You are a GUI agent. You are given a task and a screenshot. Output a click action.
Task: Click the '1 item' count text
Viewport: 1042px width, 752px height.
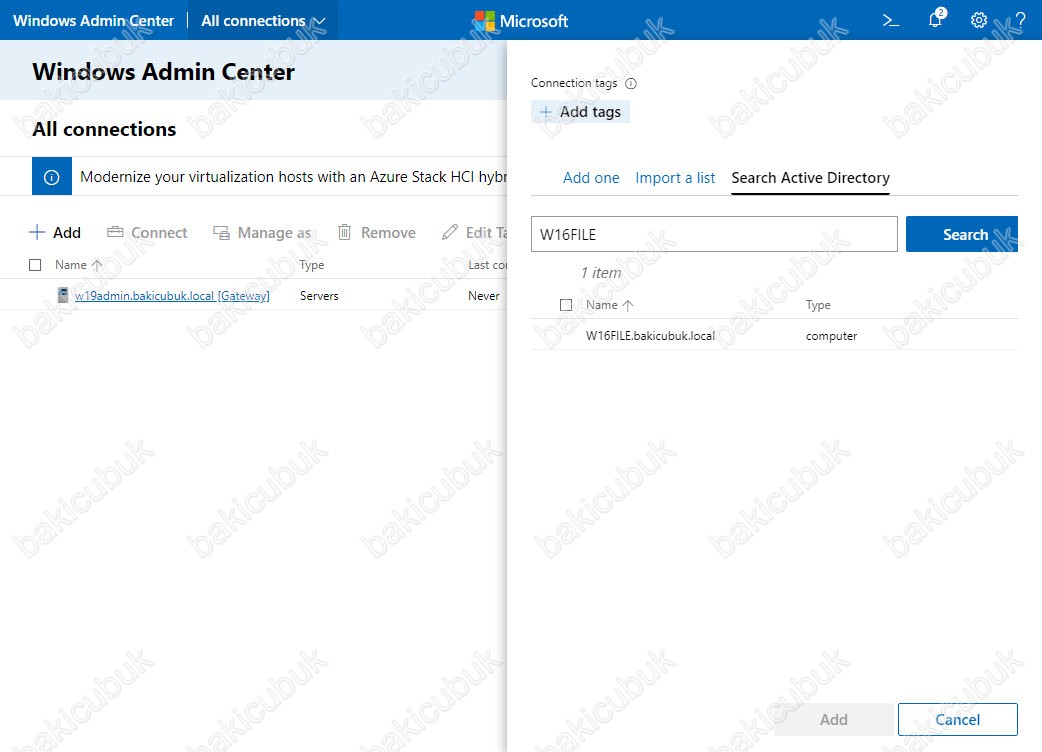click(x=601, y=273)
